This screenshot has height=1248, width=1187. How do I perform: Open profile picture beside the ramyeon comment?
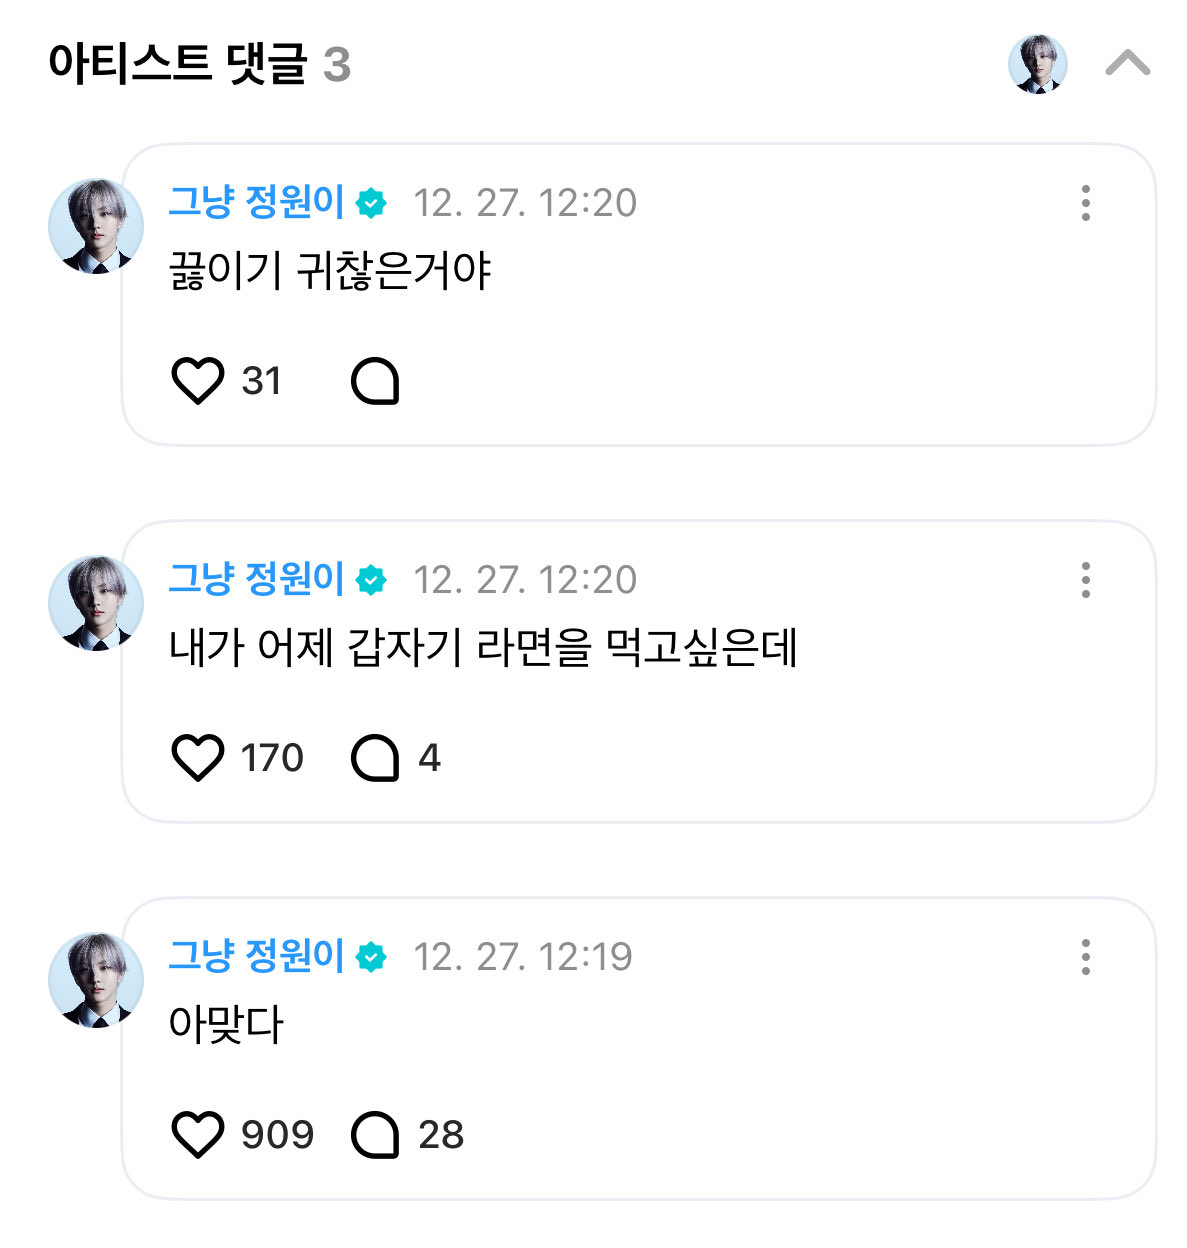(x=96, y=603)
